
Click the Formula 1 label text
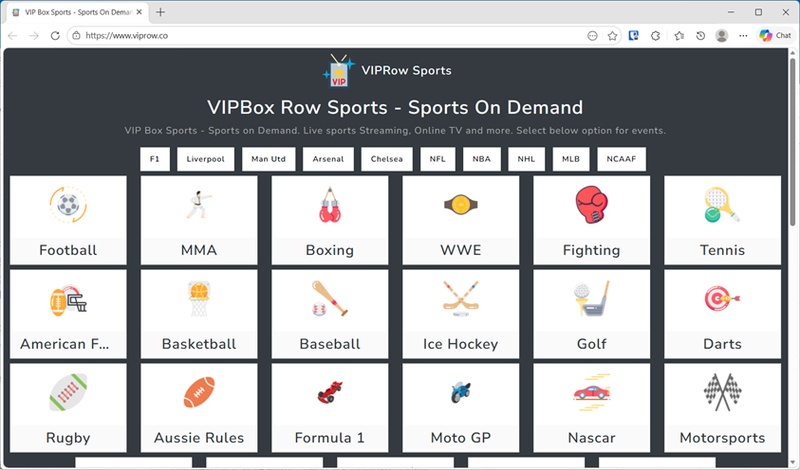click(330, 438)
